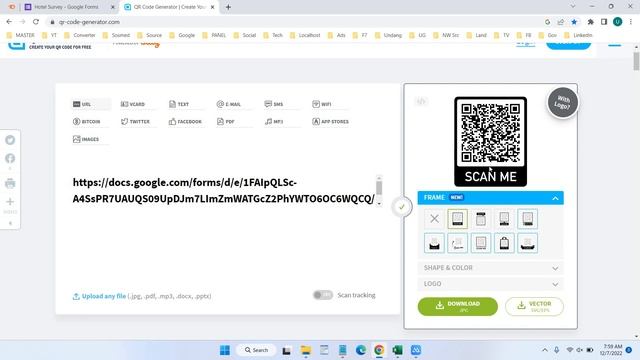
Task: Choose the TWITTER QR code type
Action: pyautogui.click(x=136, y=122)
